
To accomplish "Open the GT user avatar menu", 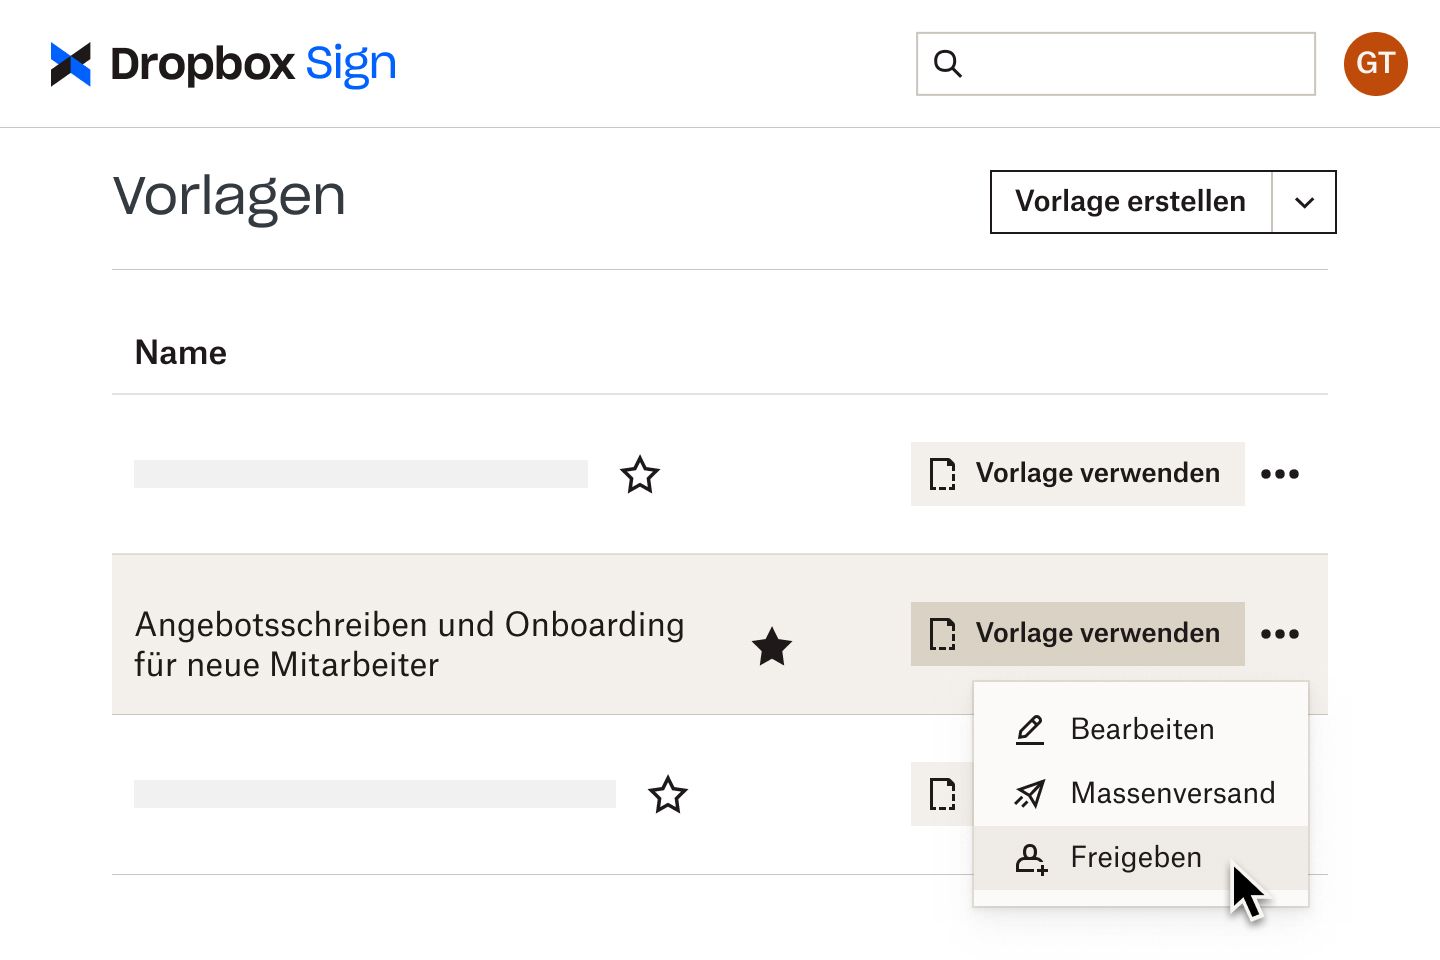I will (1375, 64).
